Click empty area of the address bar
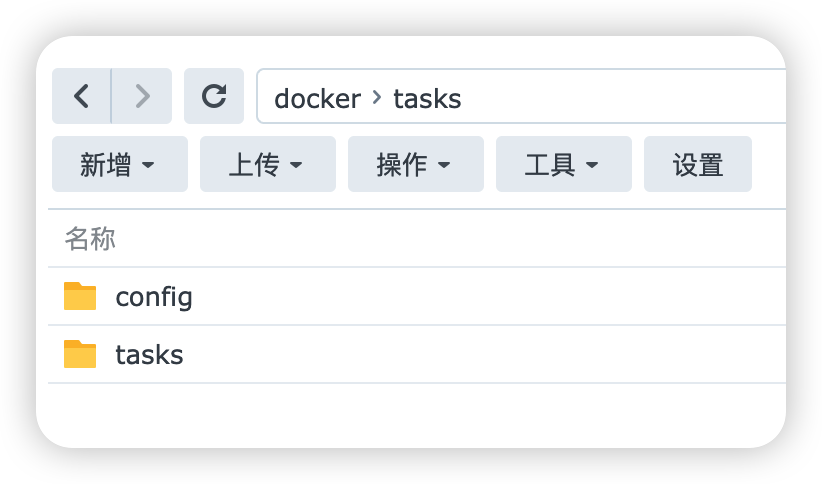This screenshot has width=822, height=484. click(620, 97)
